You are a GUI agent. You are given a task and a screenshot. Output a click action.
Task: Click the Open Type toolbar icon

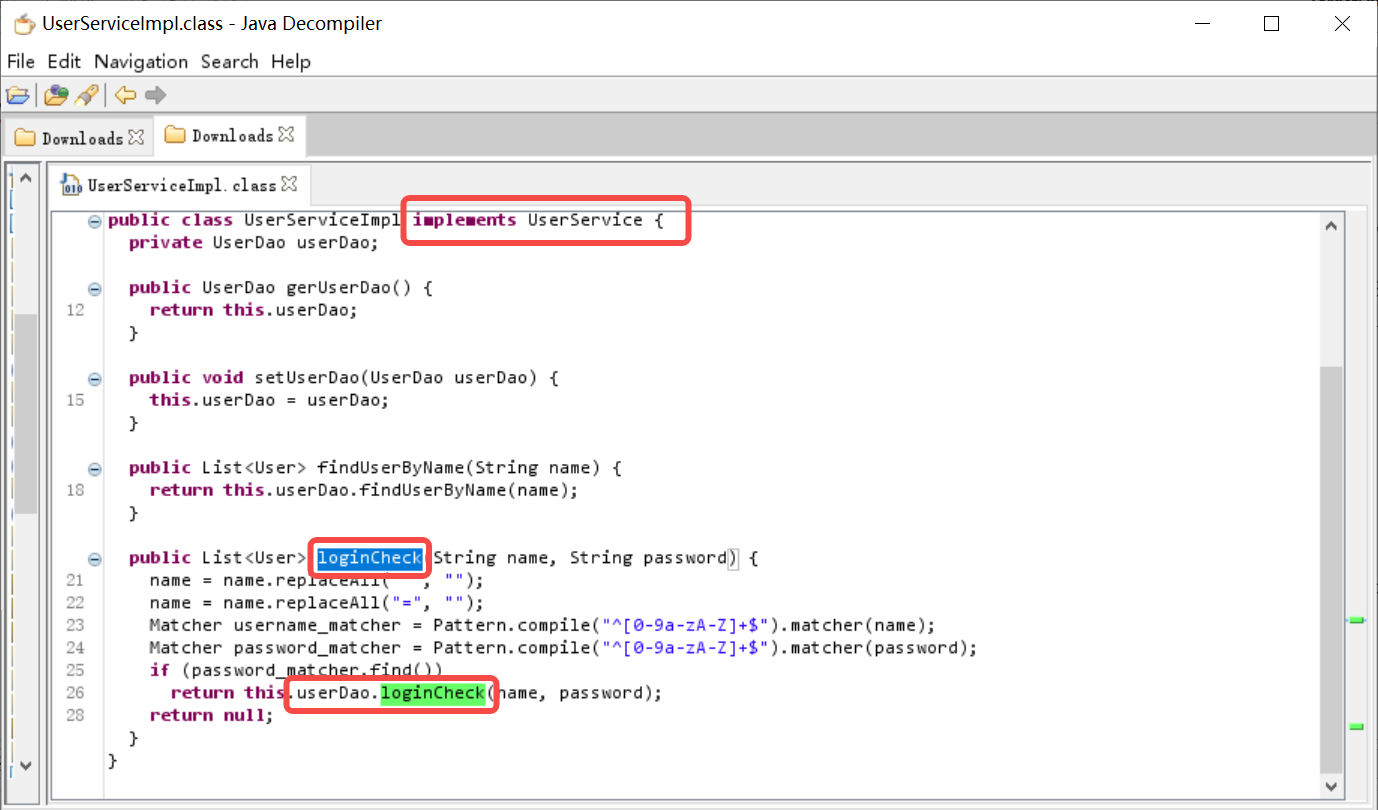tap(56, 95)
